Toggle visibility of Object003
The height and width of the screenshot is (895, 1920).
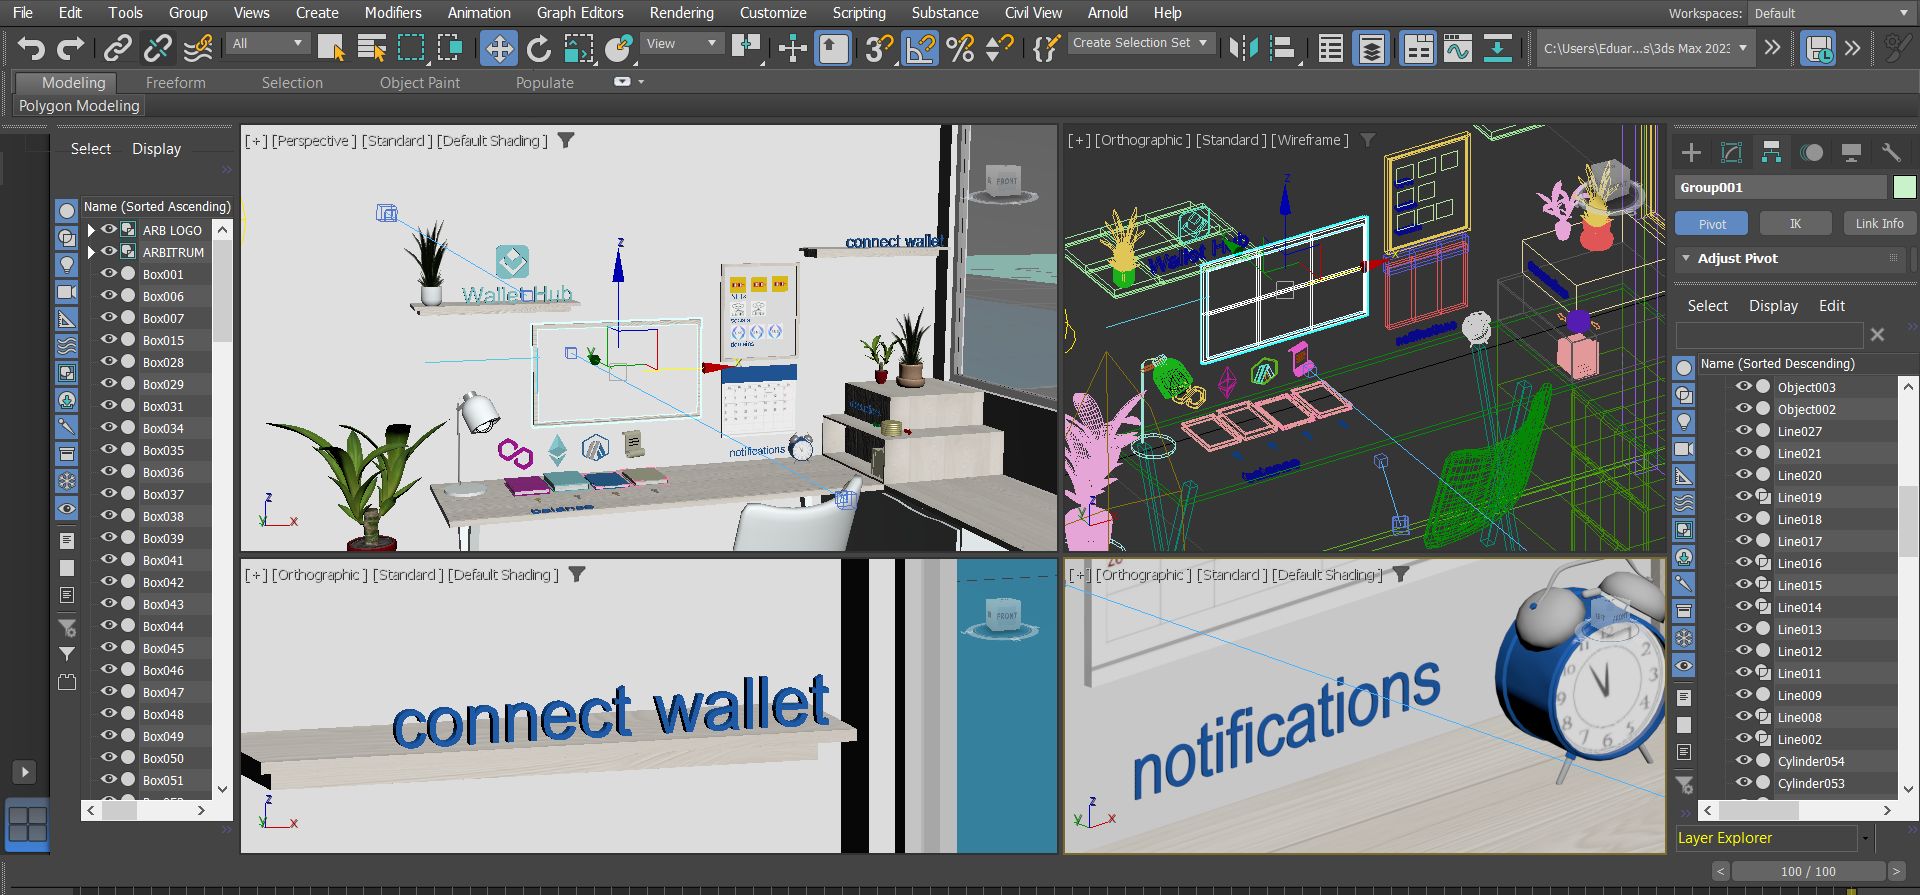click(1743, 387)
